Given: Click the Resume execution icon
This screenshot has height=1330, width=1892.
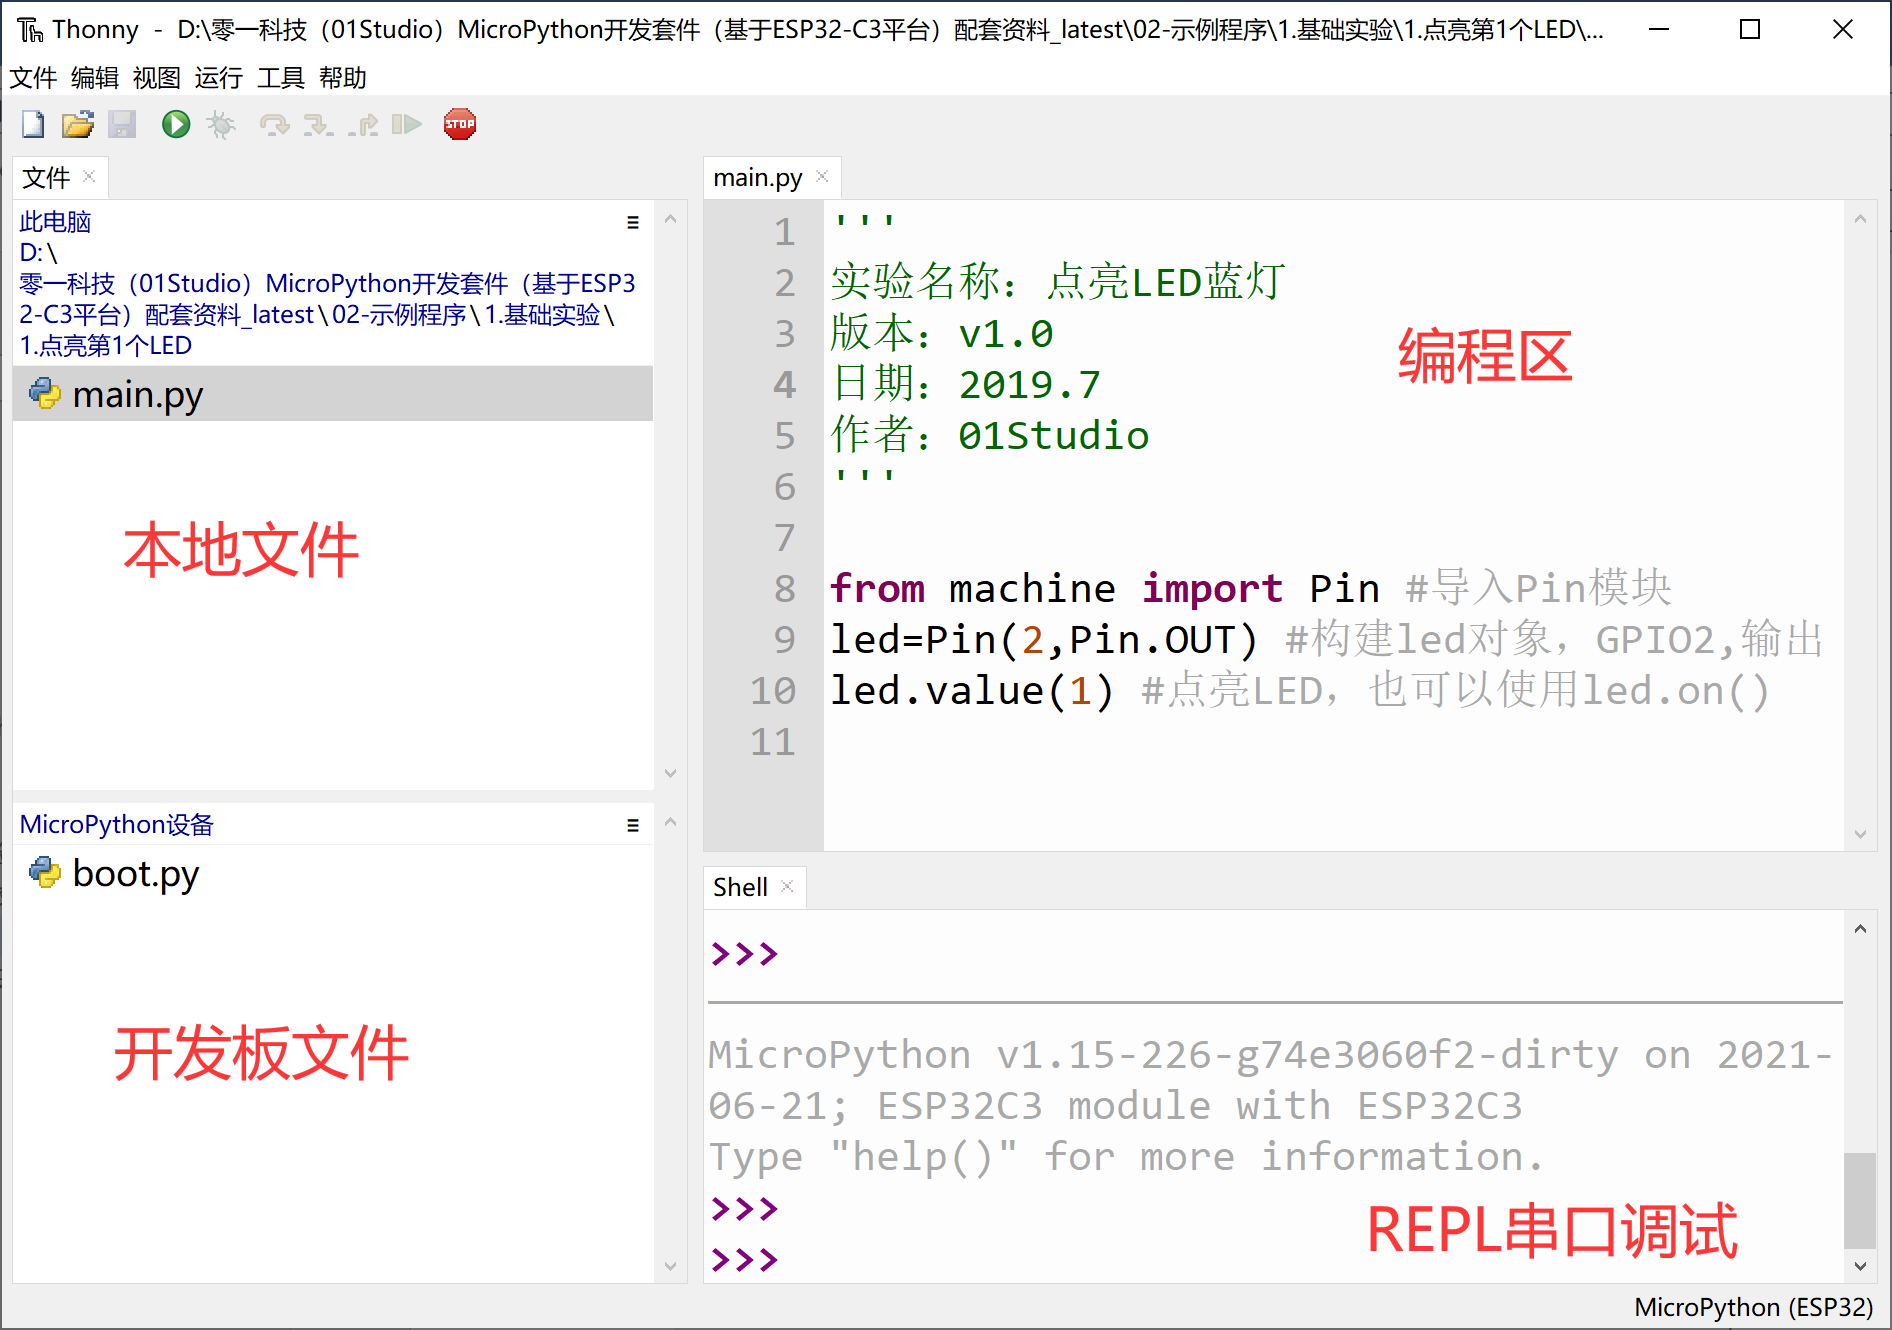Looking at the screenshot, I should pyautogui.click(x=406, y=124).
